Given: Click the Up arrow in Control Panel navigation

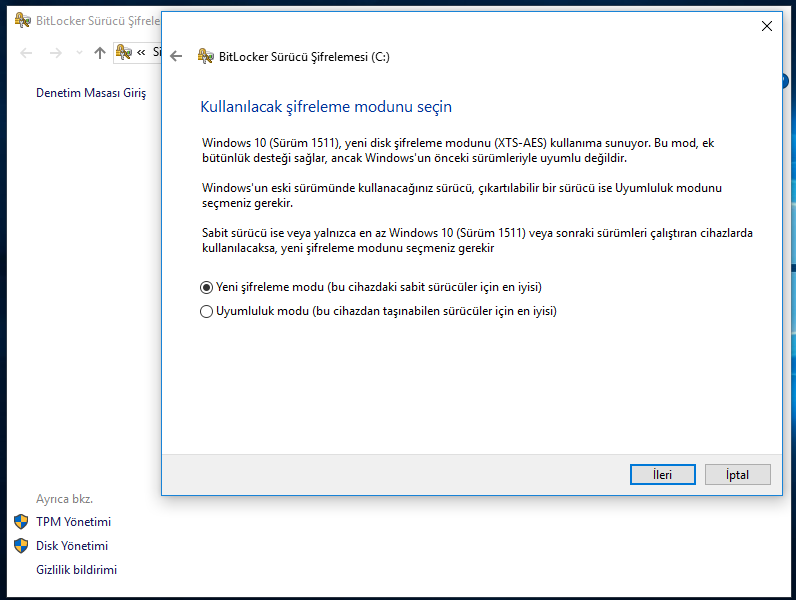Looking at the screenshot, I should tap(99, 52).
